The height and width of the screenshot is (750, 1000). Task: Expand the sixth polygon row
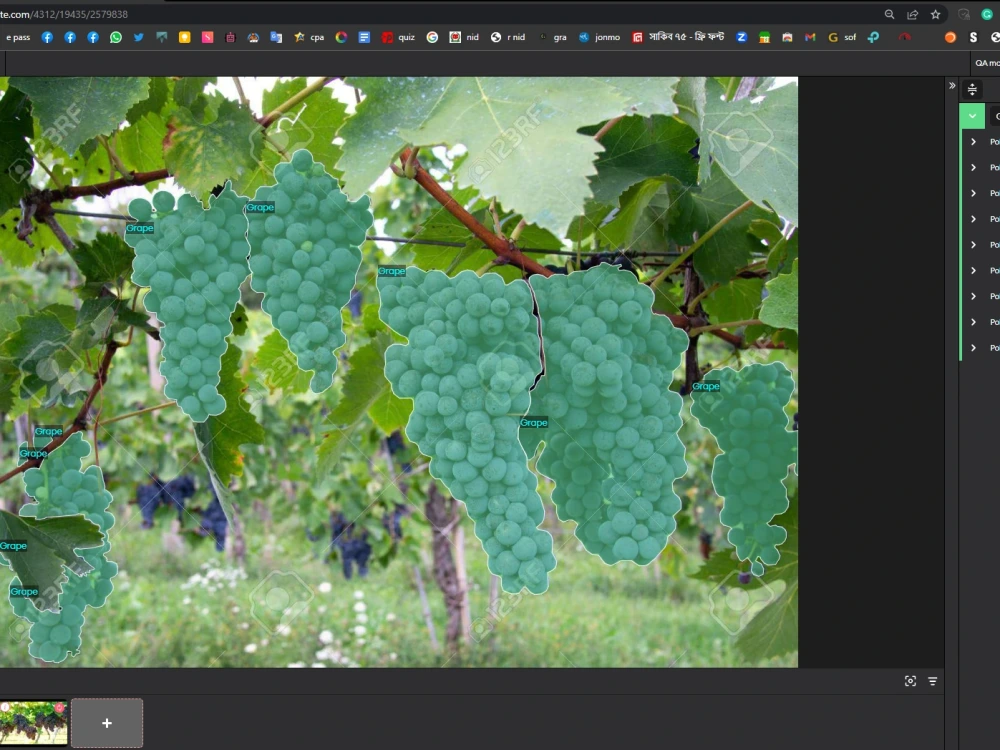click(x=973, y=270)
